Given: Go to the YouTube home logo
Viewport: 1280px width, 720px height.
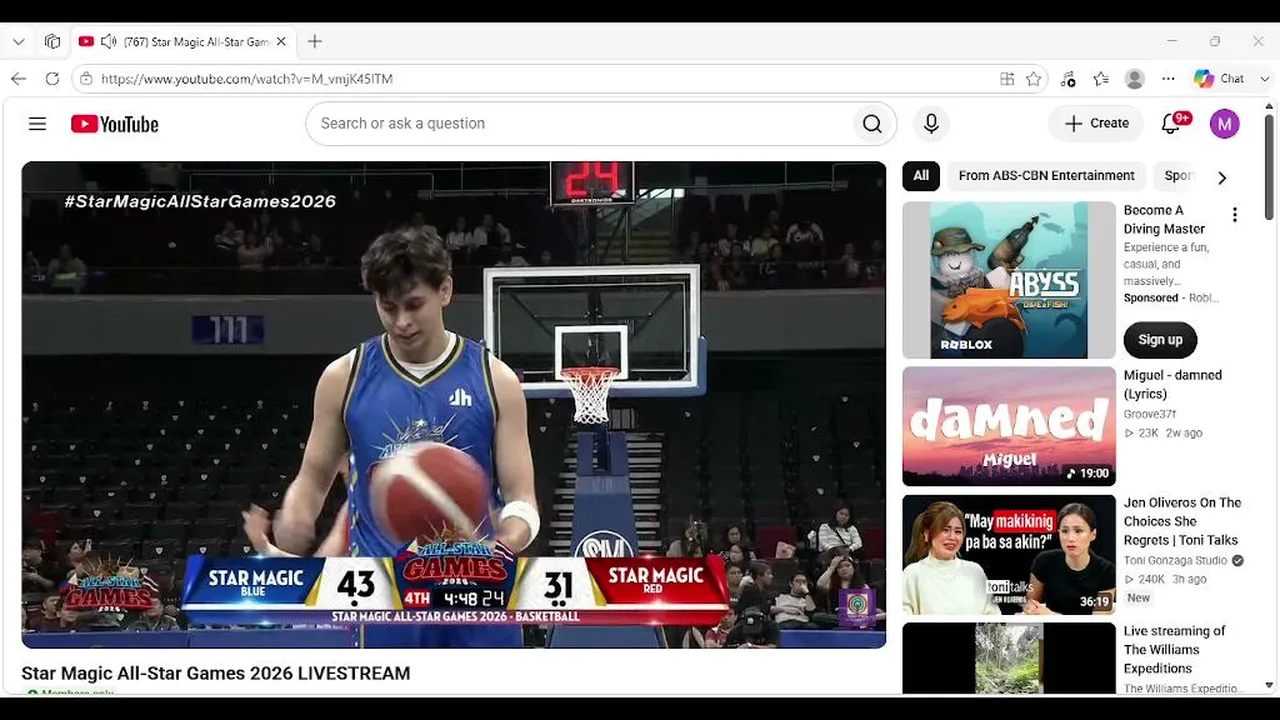Looking at the screenshot, I should pyautogui.click(x=115, y=124).
